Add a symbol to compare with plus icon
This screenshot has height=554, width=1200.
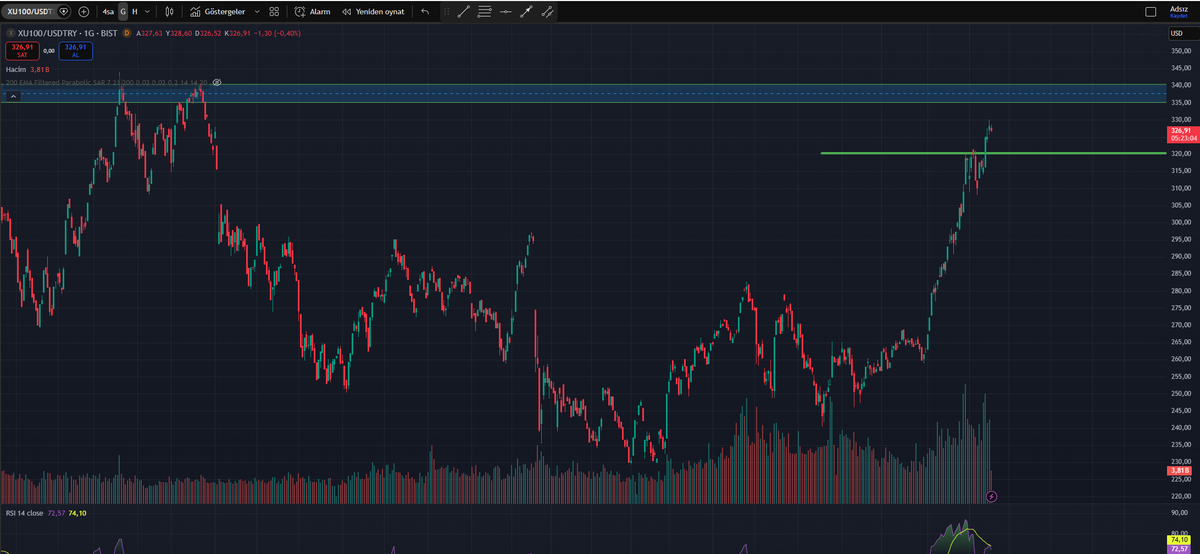[84, 11]
